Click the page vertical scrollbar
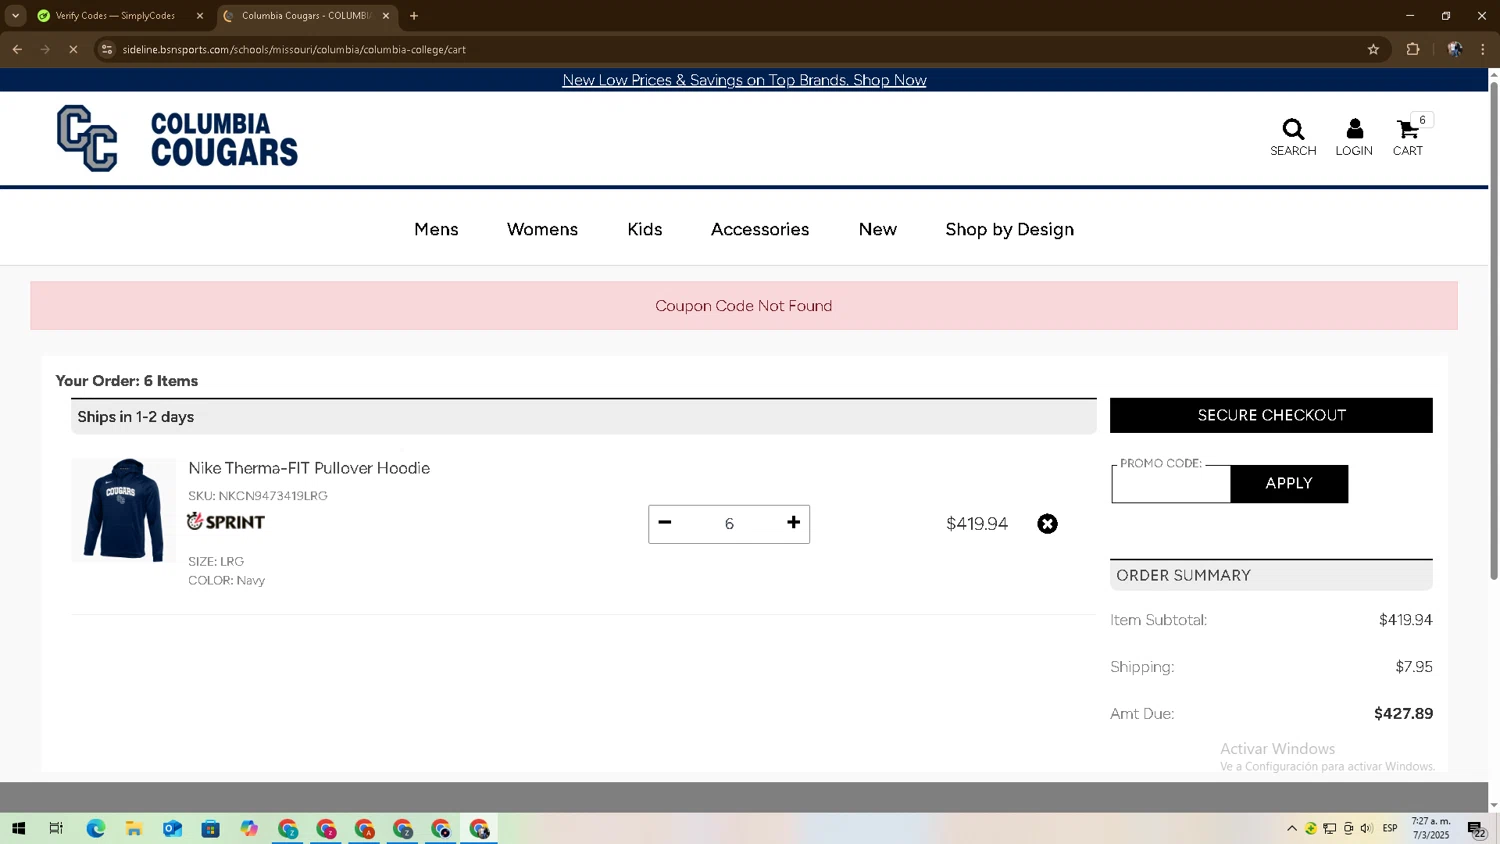1500x844 pixels. [1494, 330]
